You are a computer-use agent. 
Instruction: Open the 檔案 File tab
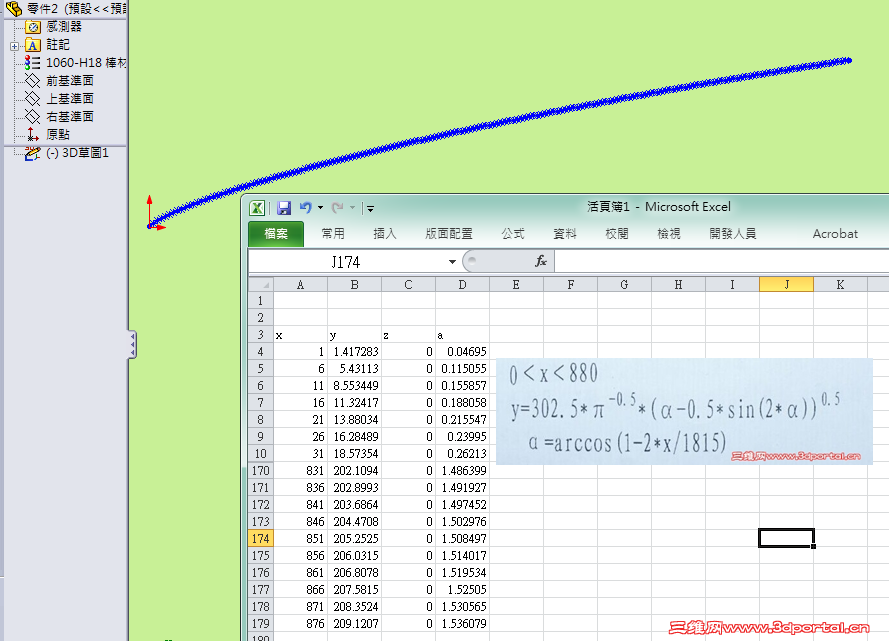point(275,232)
